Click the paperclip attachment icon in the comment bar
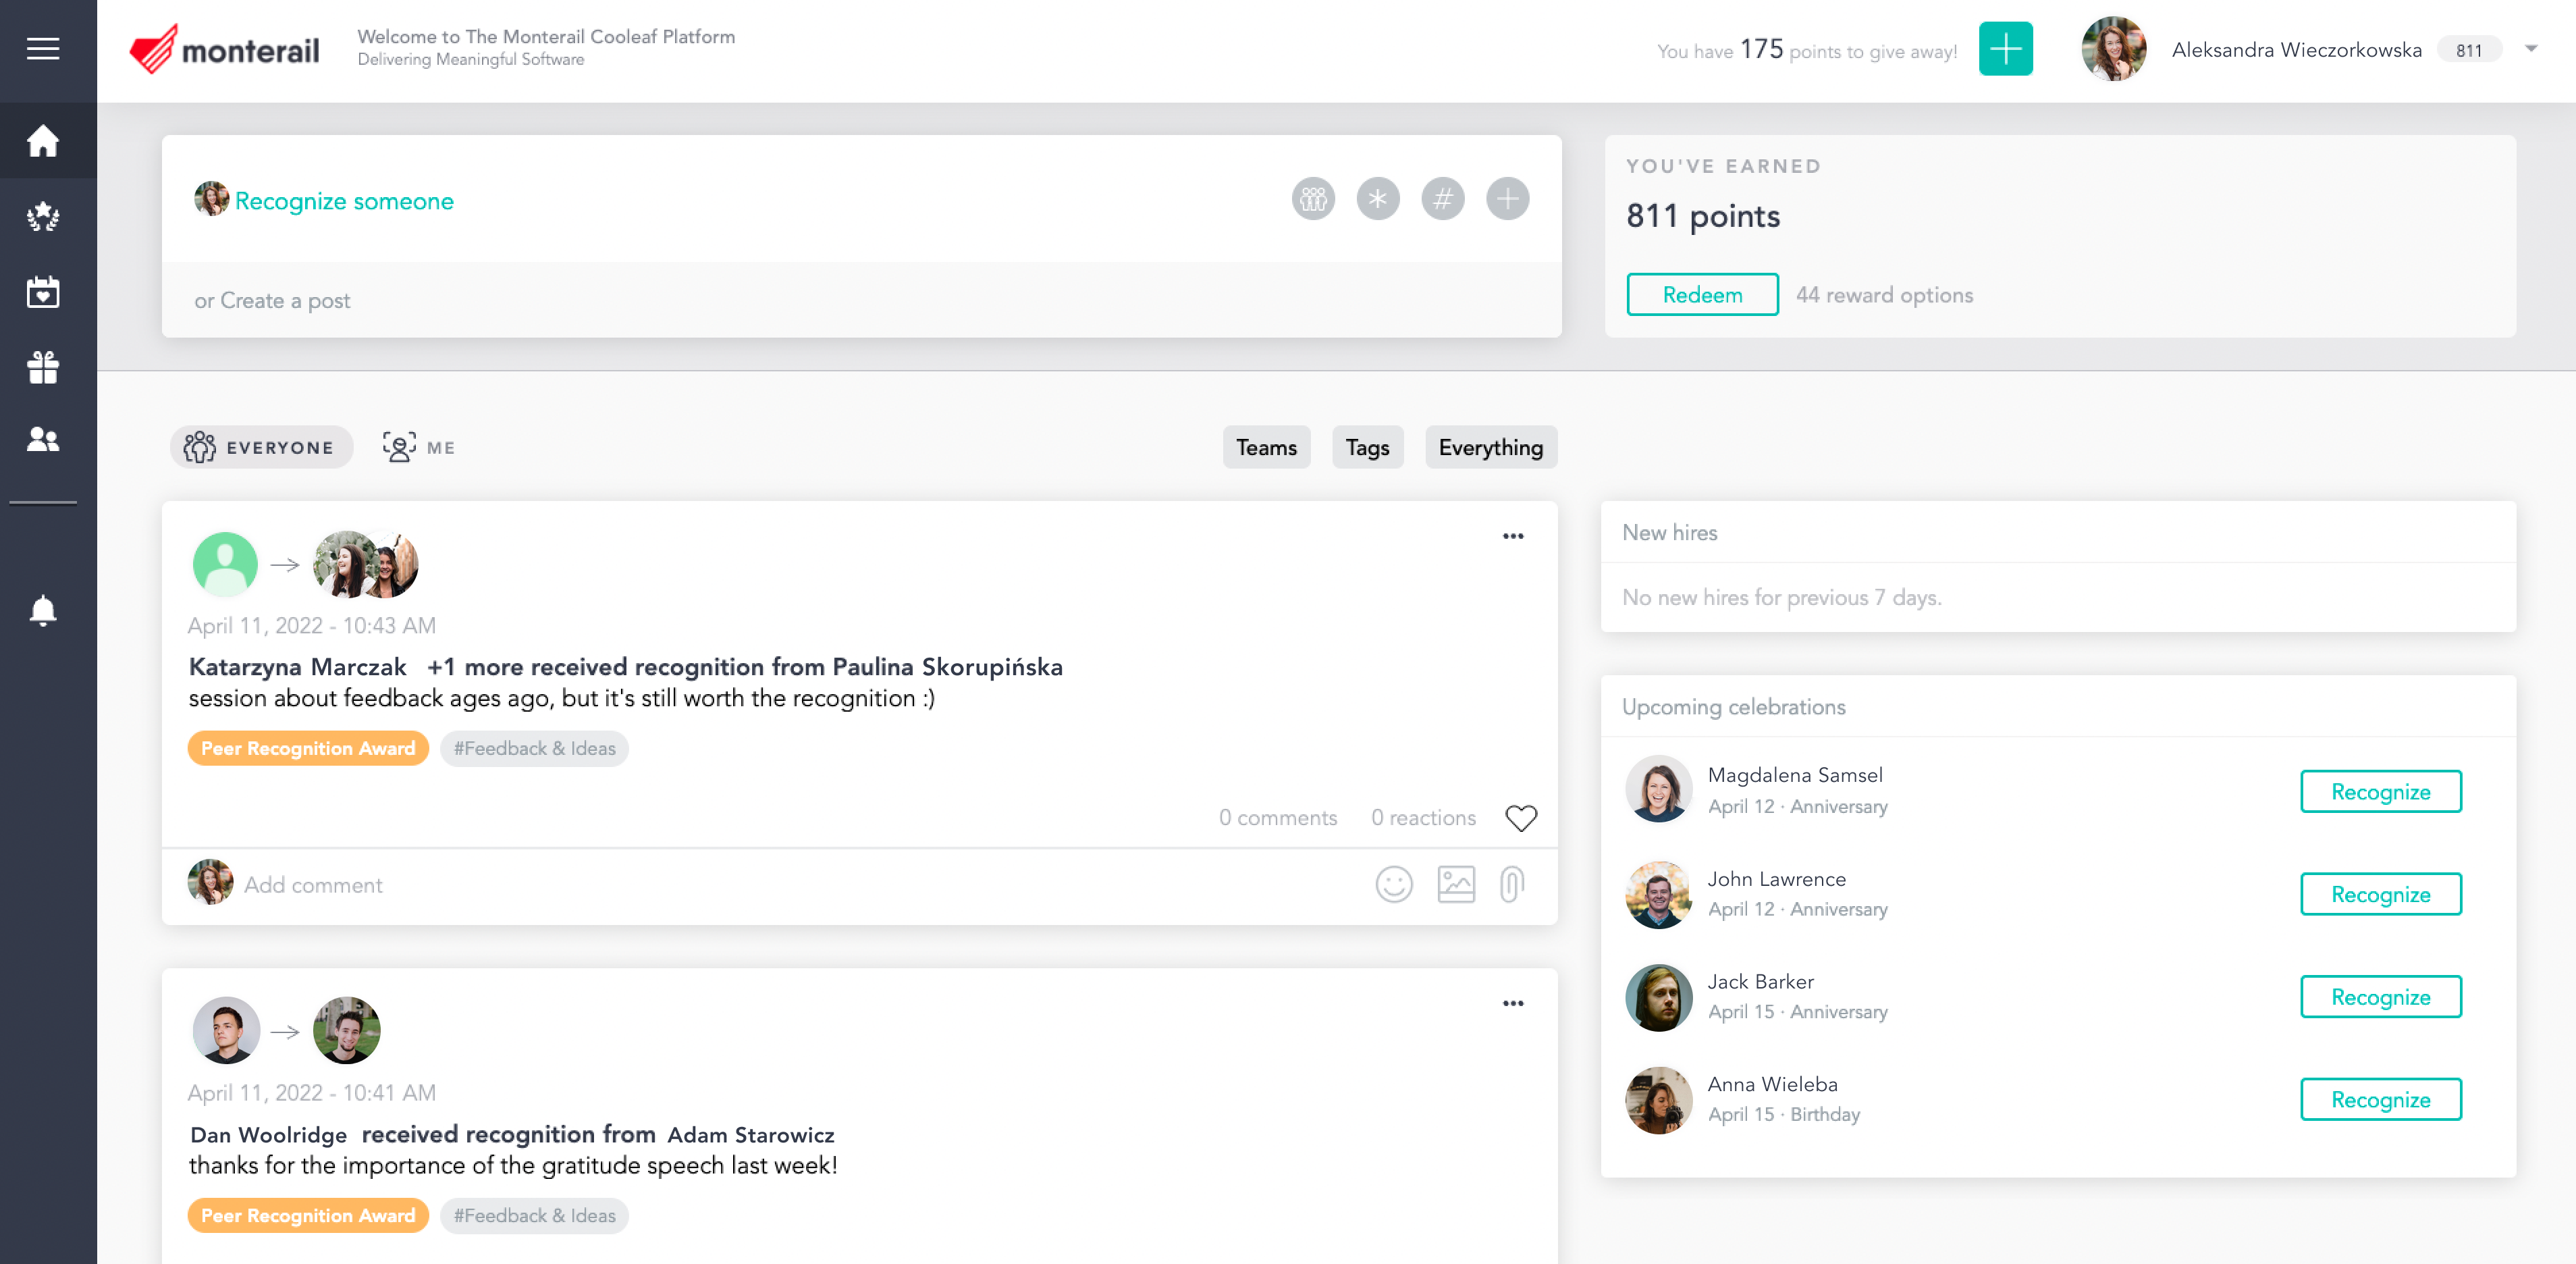 coord(1512,885)
